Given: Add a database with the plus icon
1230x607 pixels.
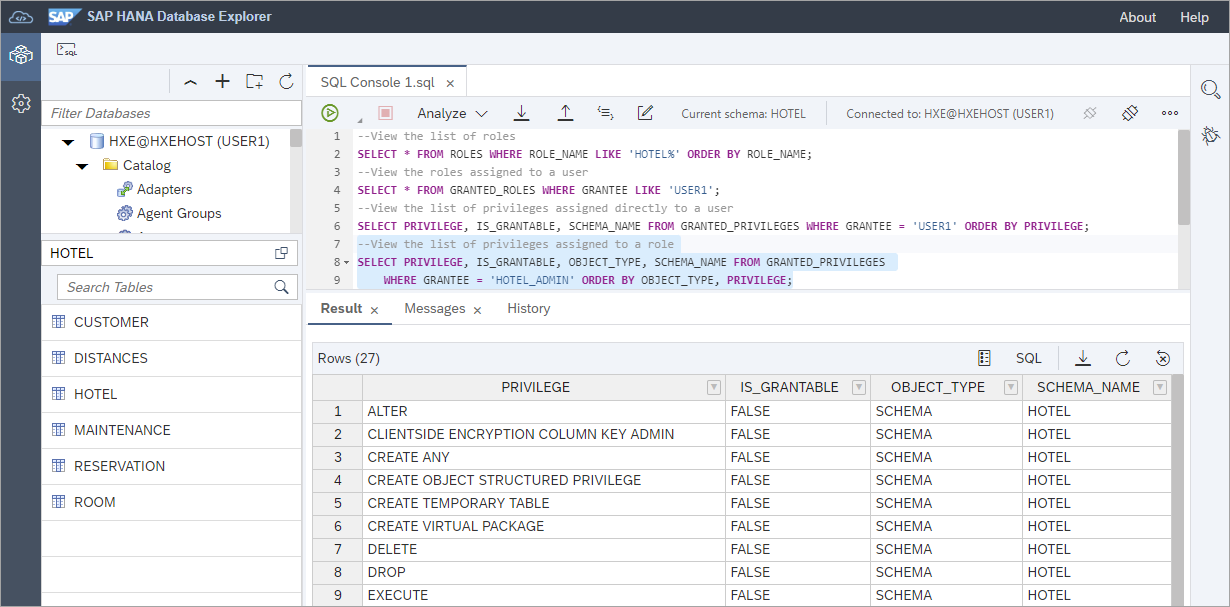Looking at the screenshot, I should (223, 82).
